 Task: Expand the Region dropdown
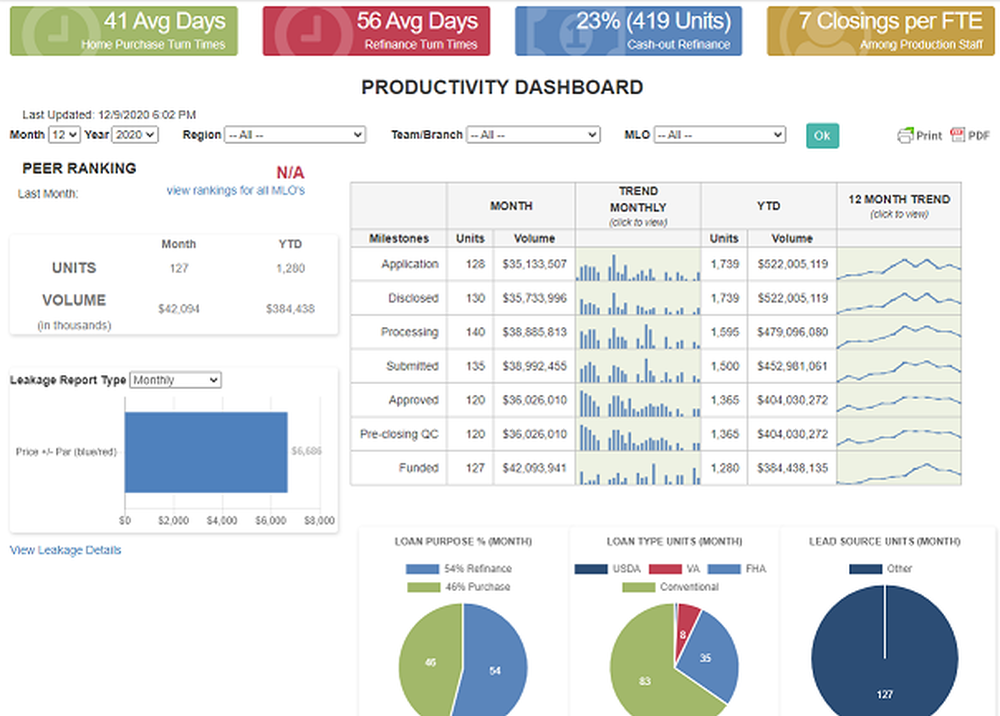295,135
